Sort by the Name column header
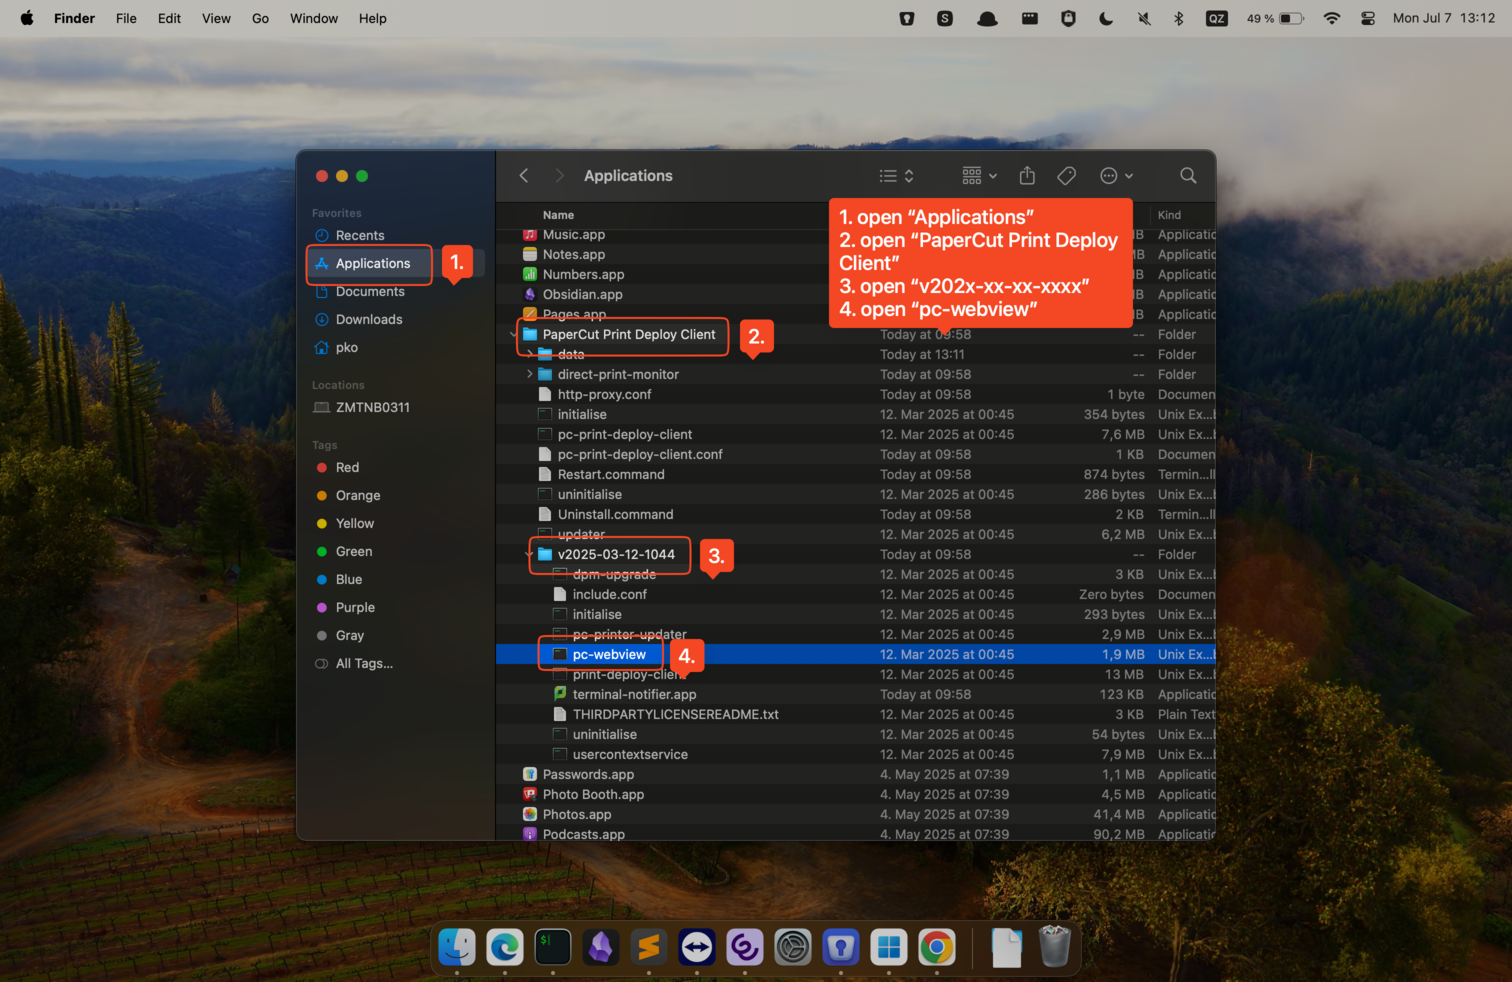Image resolution: width=1512 pixels, height=982 pixels. 558,215
